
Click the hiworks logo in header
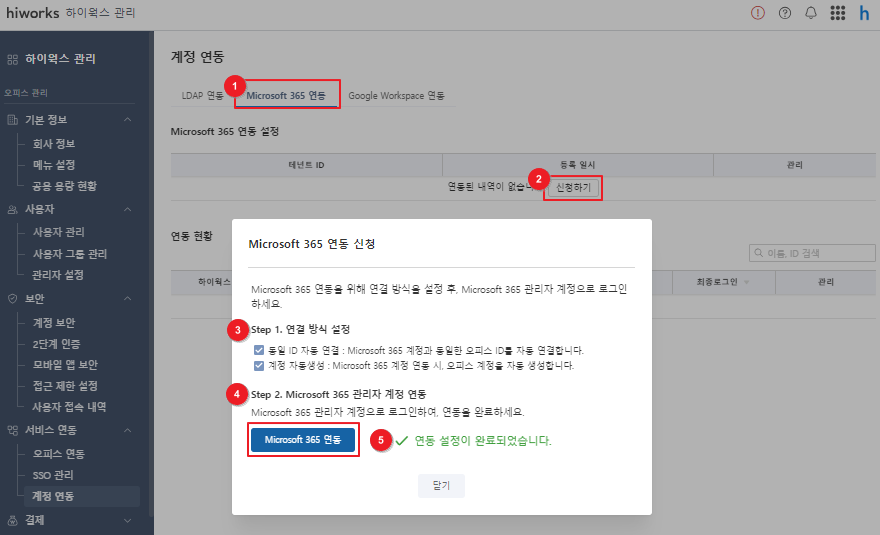(x=33, y=13)
